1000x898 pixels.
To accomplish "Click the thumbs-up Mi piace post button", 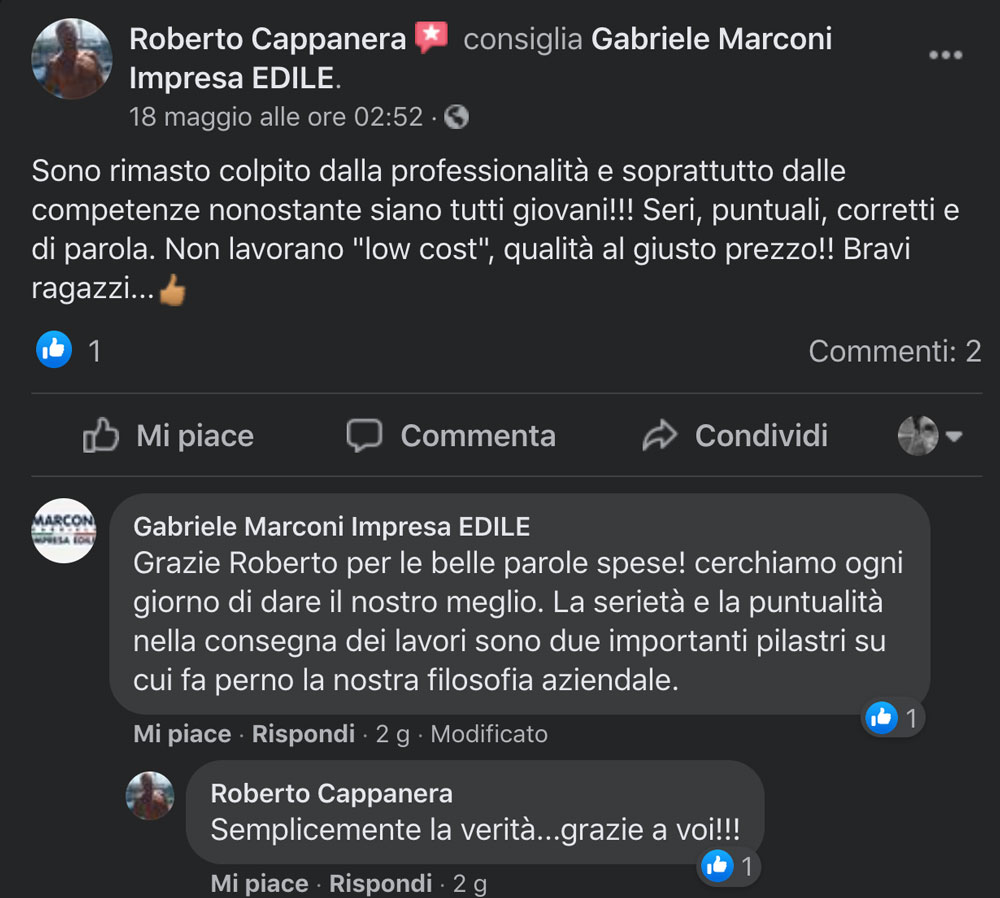I will pyautogui.click(x=168, y=436).
